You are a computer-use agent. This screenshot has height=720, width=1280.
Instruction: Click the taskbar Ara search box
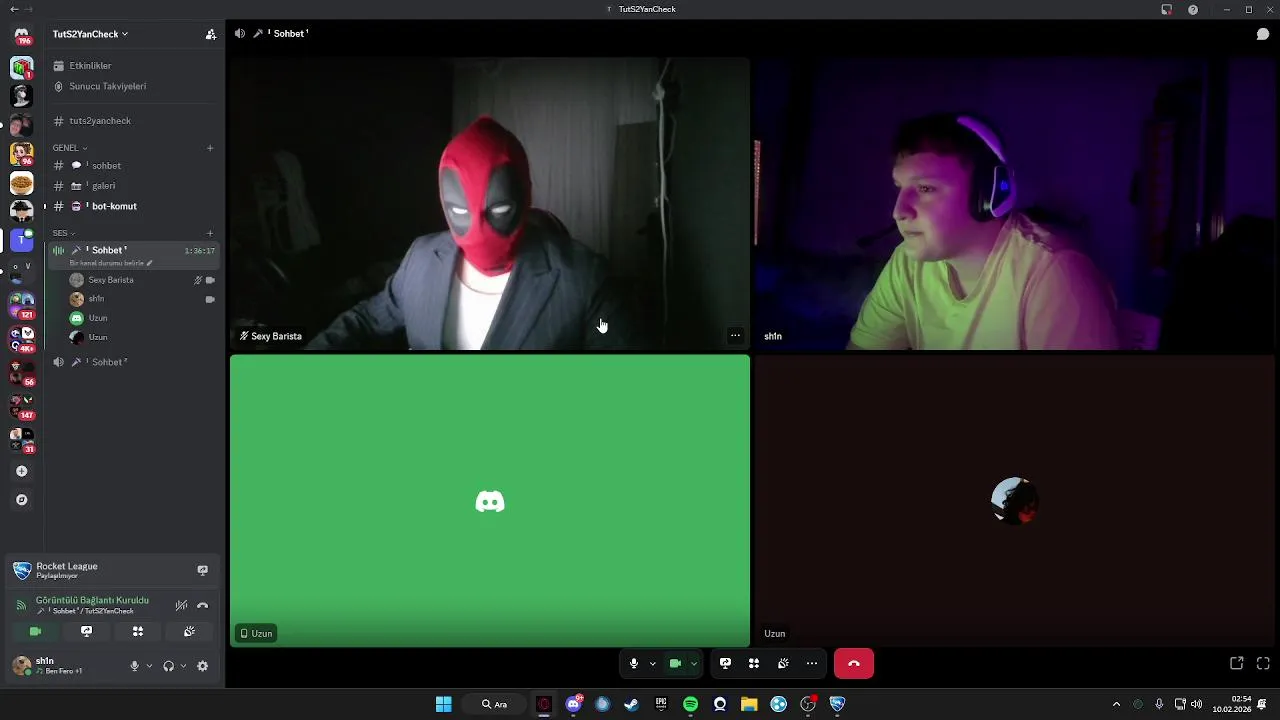pyautogui.click(x=496, y=704)
